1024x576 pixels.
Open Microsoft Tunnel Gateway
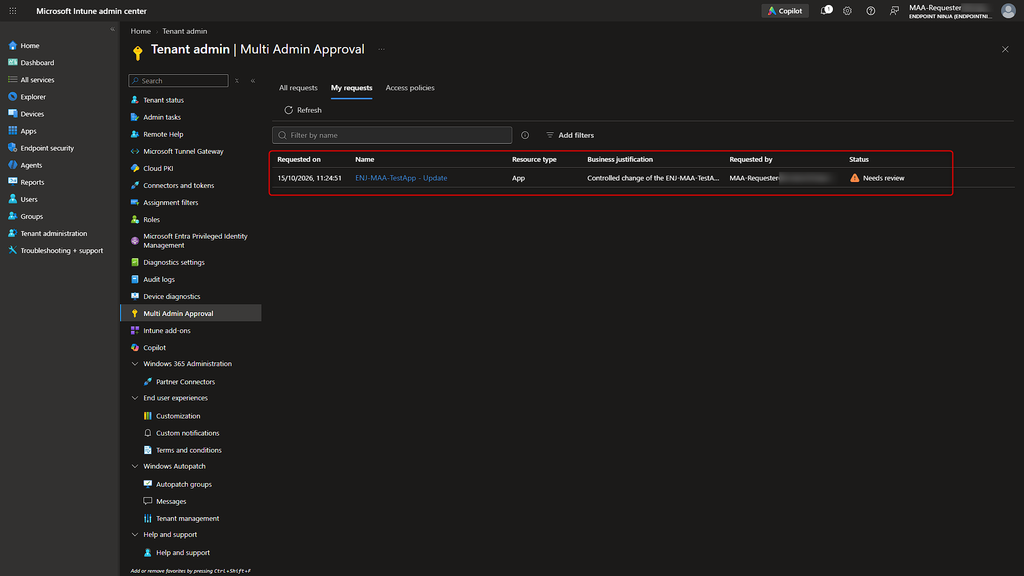[x=183, y=151]
